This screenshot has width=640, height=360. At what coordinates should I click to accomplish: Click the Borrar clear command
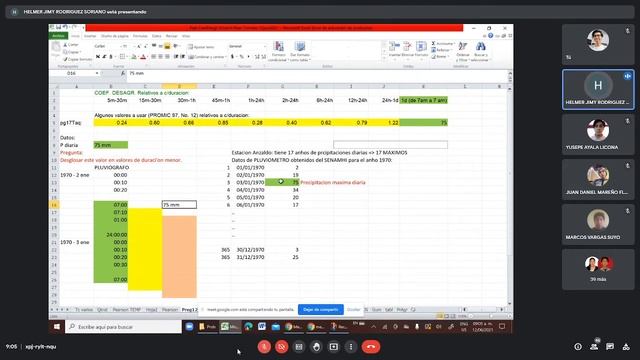439,56
